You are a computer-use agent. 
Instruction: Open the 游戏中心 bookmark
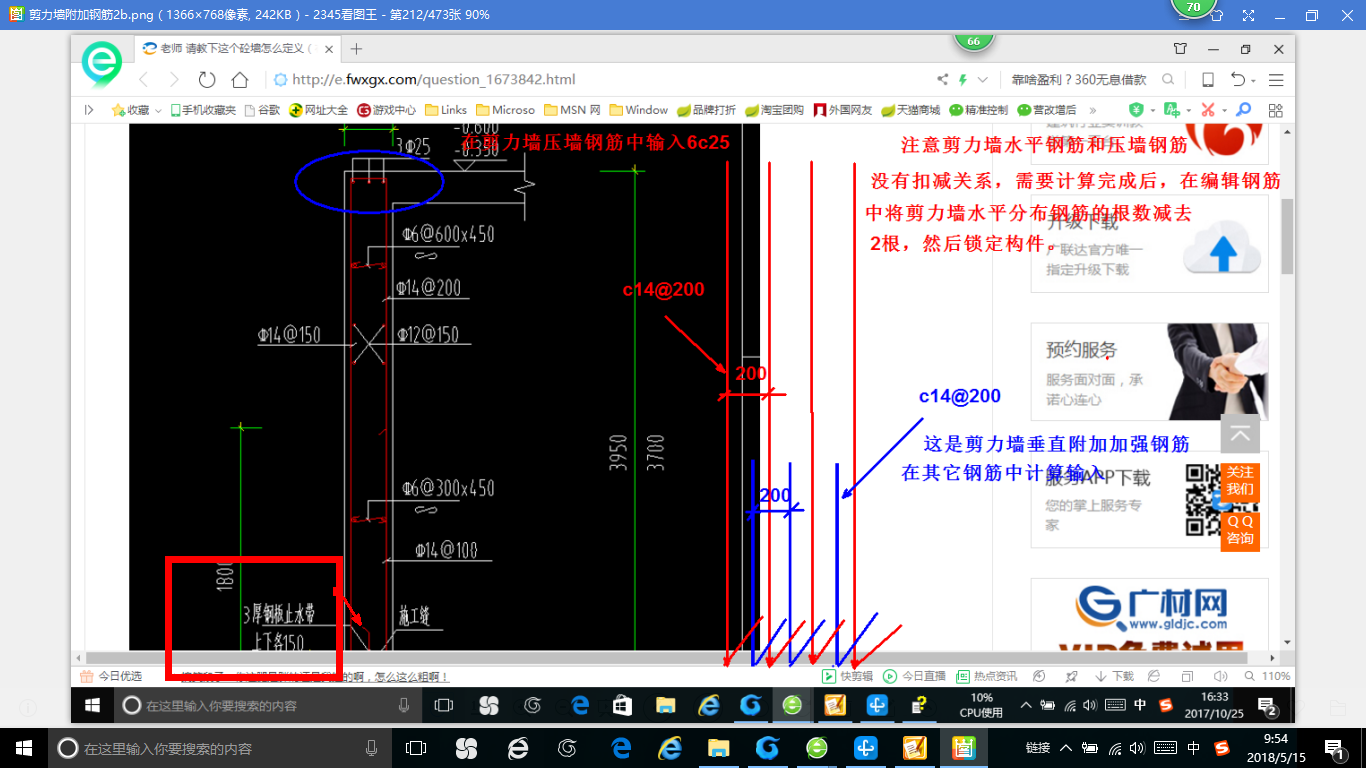coord(387,110)
